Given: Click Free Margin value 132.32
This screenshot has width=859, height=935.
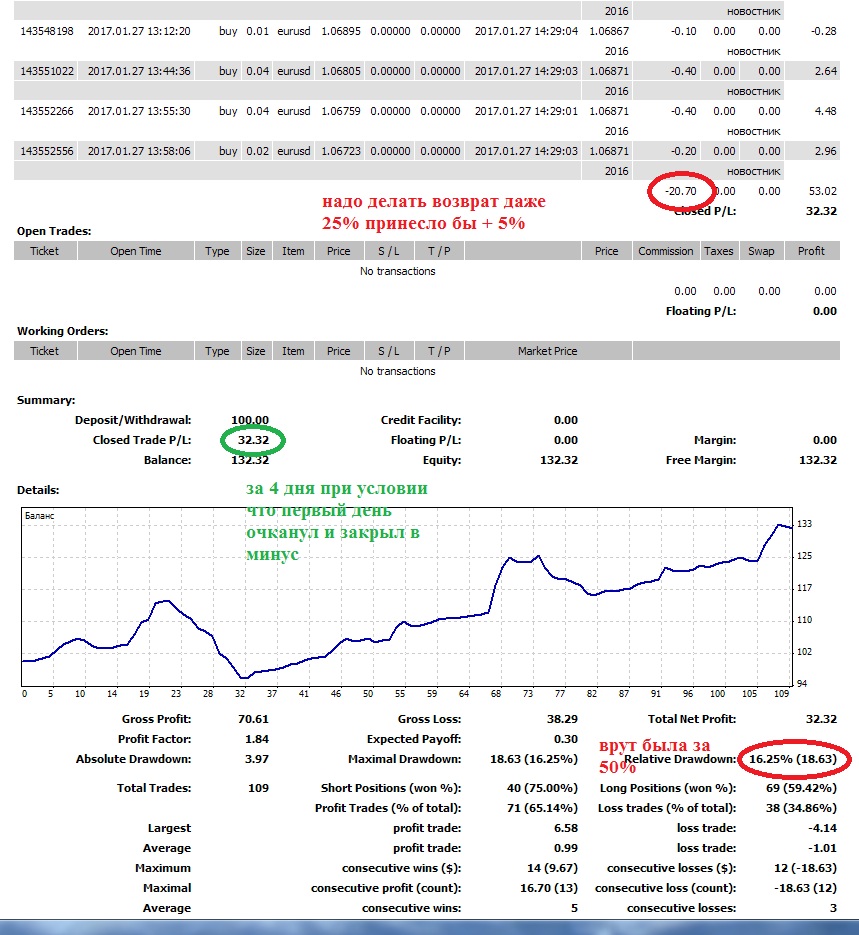Looking at the screenshot, I should tap(818, 460).
